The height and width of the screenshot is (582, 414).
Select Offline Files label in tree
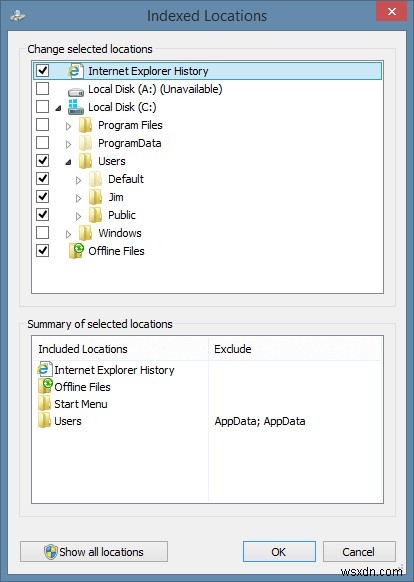[x=116, y=251]
